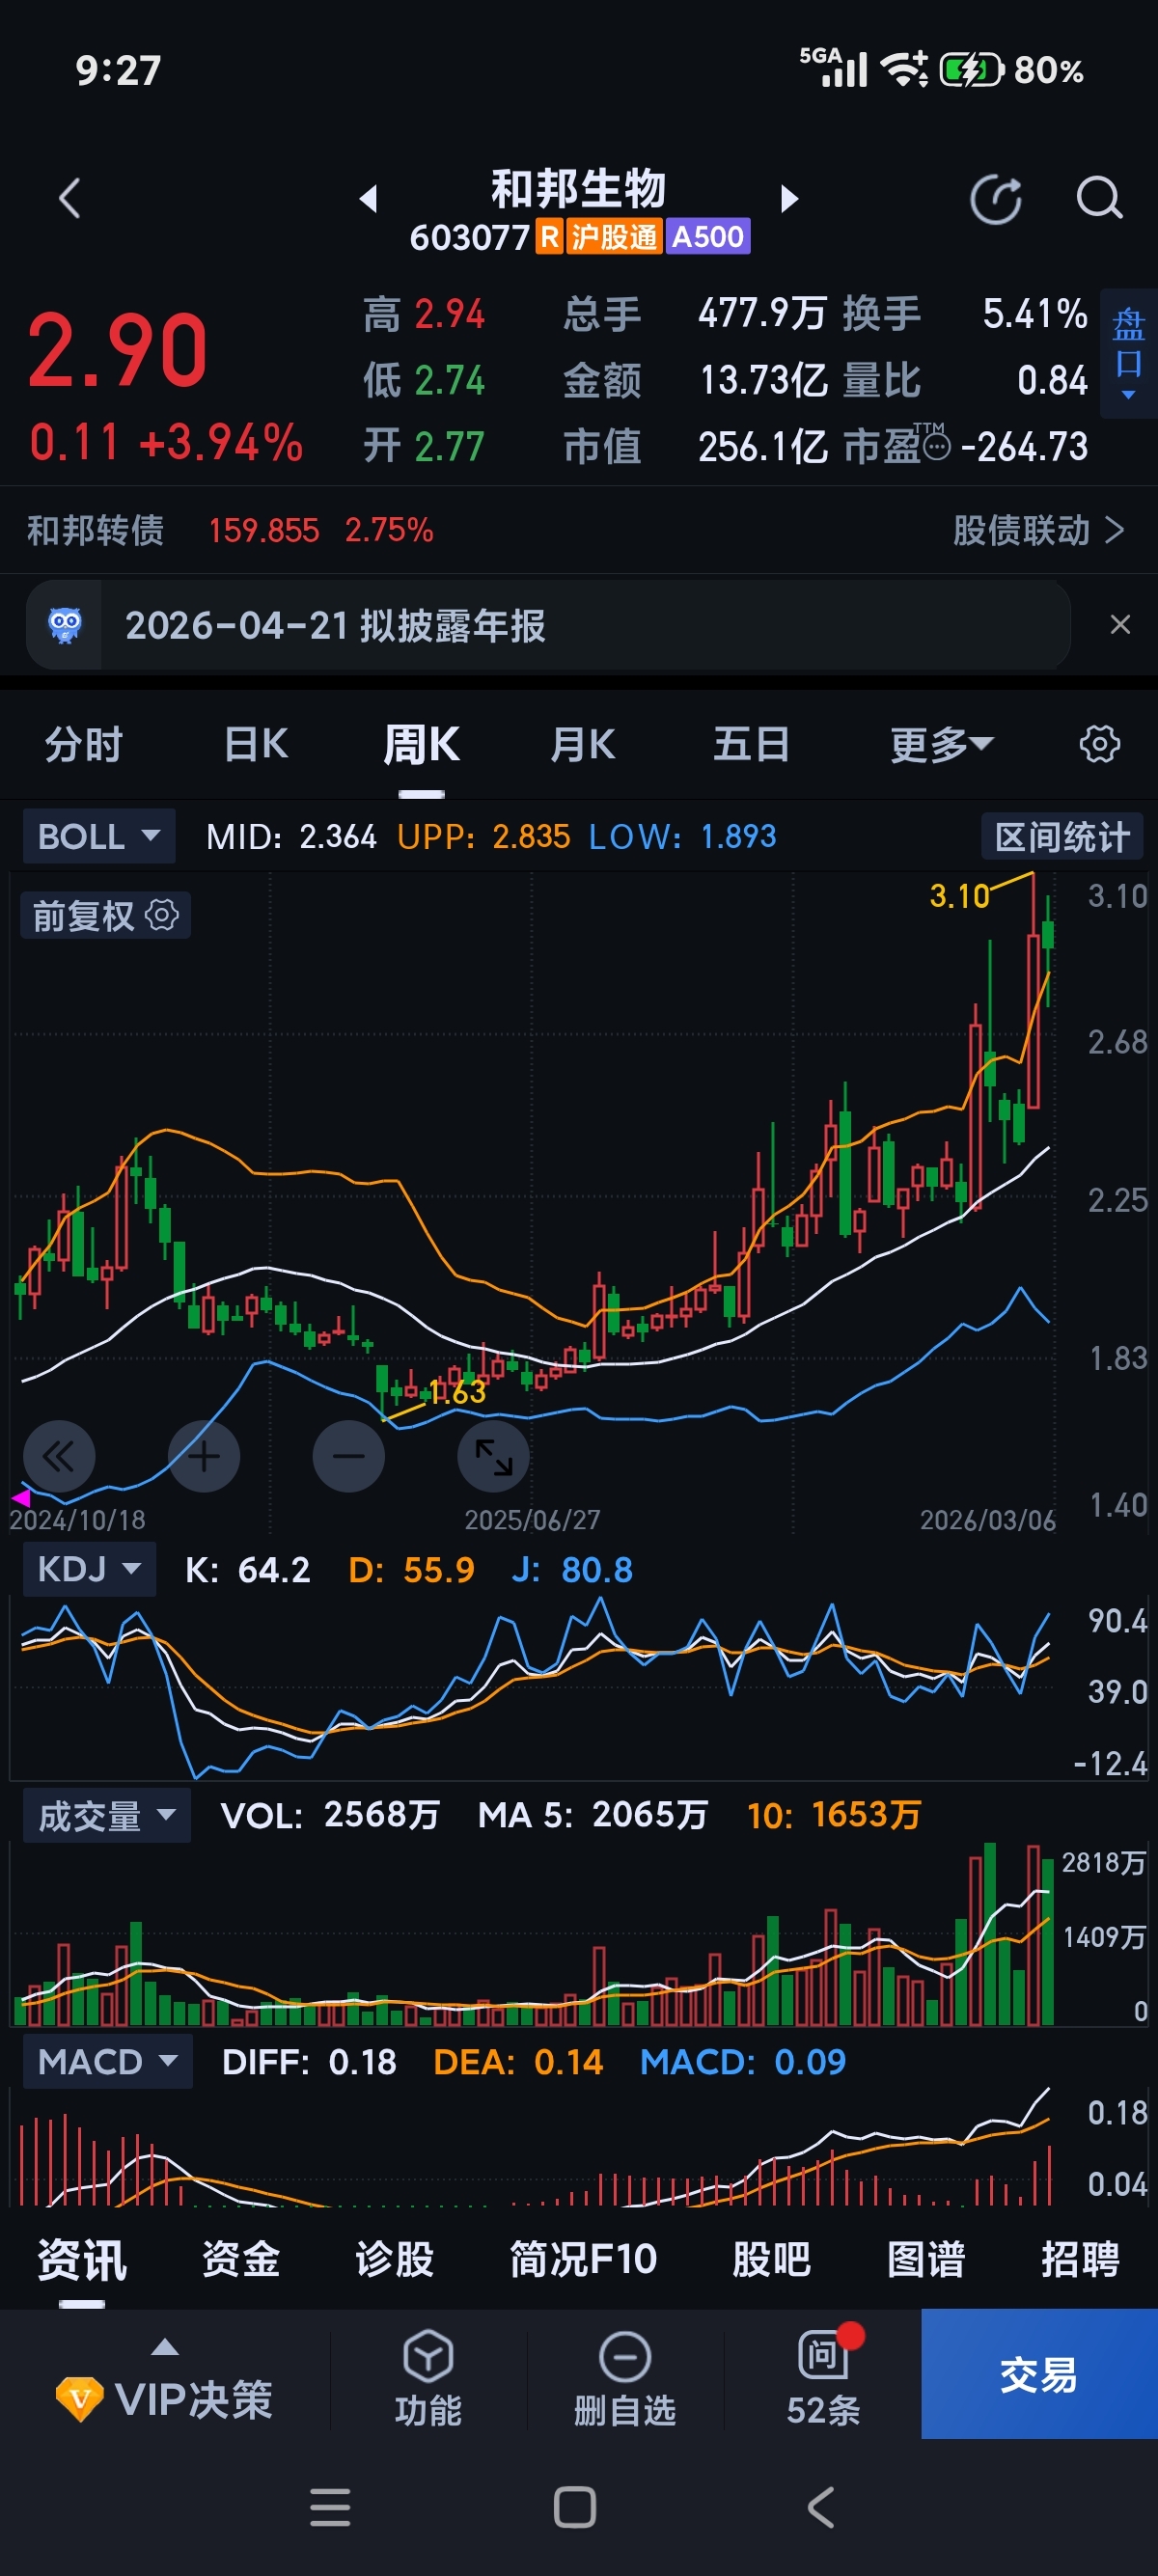Switch to 日K chart tab
Screen dimensions: 1158x2576
256,745
